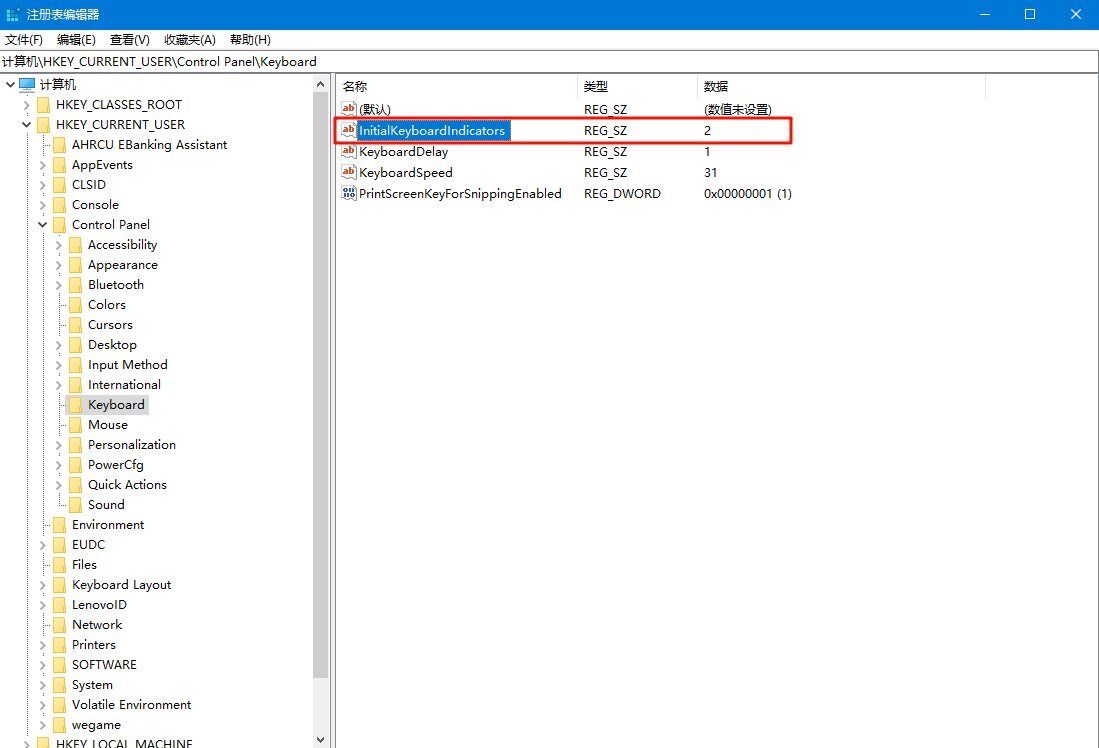Click the DWORD icon of PrintScreenKeyForSnippingEnabled
Screen dimensions: 1099x748
pos(348,193)
